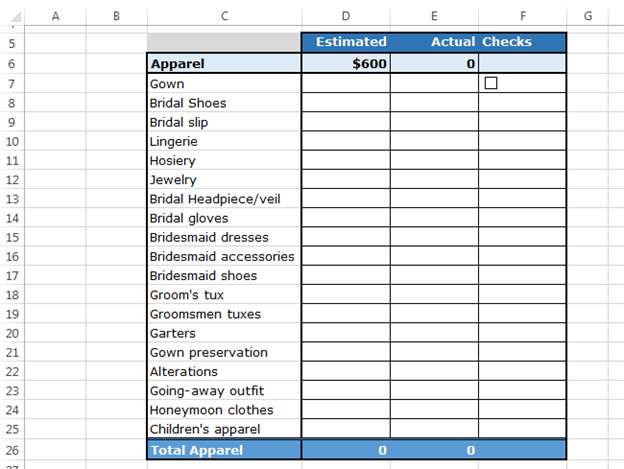Select the Bridesmaid shoes cell

coord(224,275)
